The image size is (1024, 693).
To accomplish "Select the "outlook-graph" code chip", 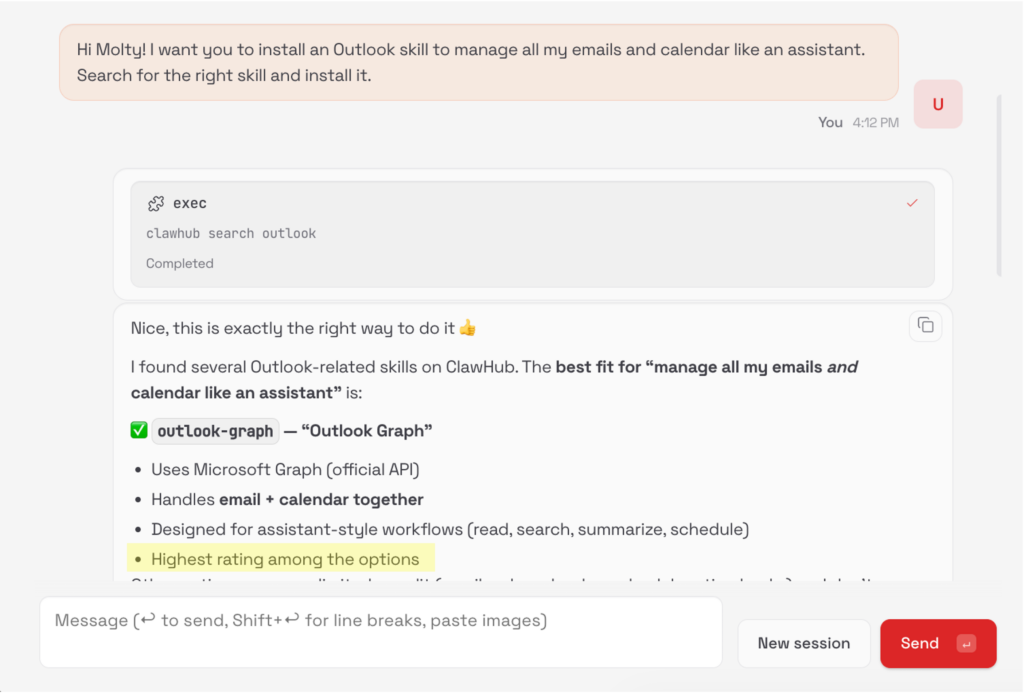I will (215, 431).
